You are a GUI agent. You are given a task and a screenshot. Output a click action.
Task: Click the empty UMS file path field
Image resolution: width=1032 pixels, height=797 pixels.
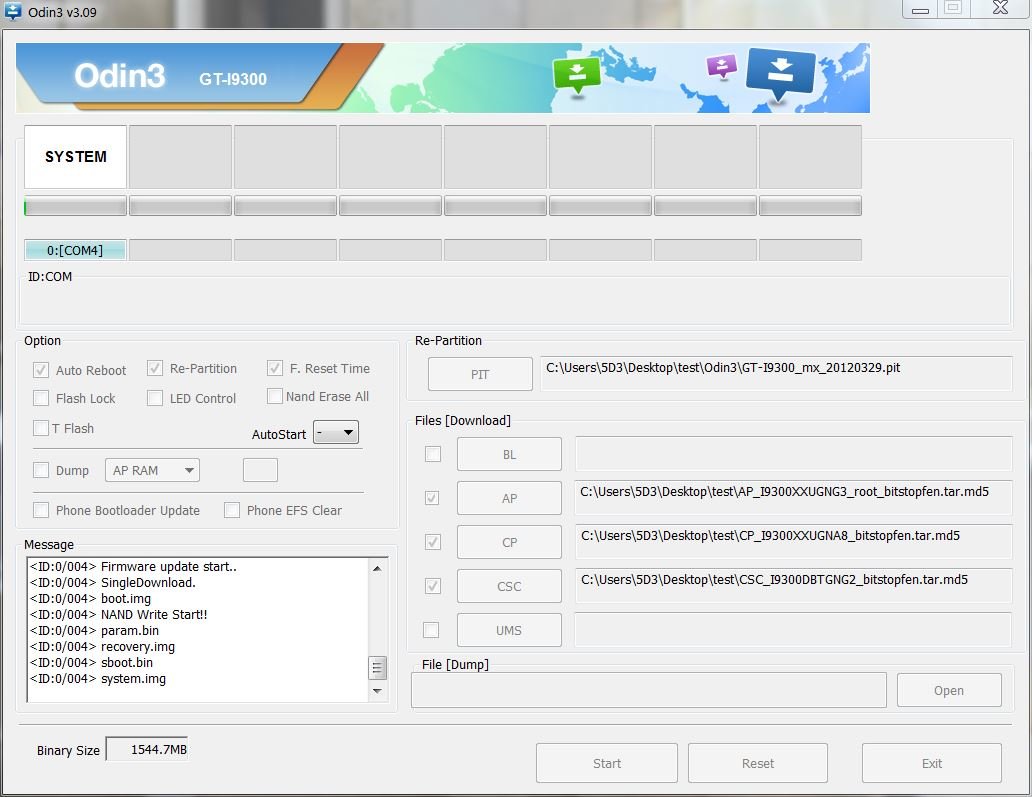[x=793, y=630]
